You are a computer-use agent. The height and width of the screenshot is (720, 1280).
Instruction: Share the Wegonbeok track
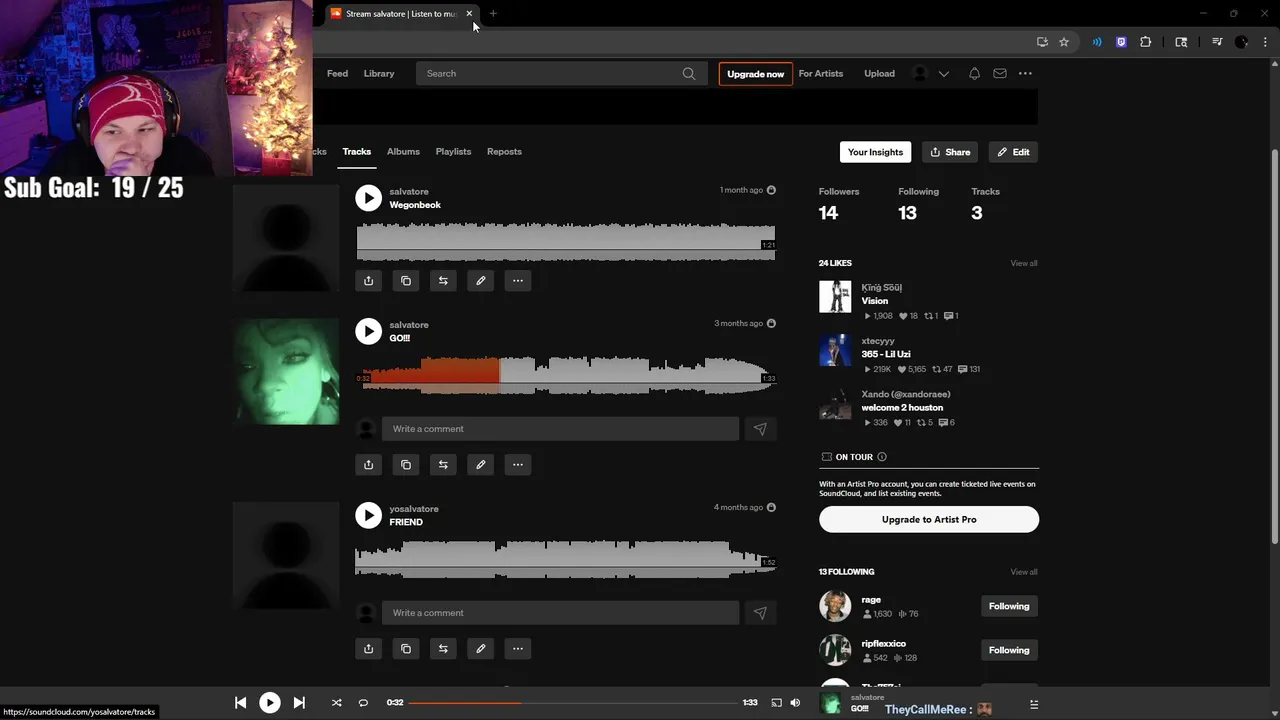[369, 281]
